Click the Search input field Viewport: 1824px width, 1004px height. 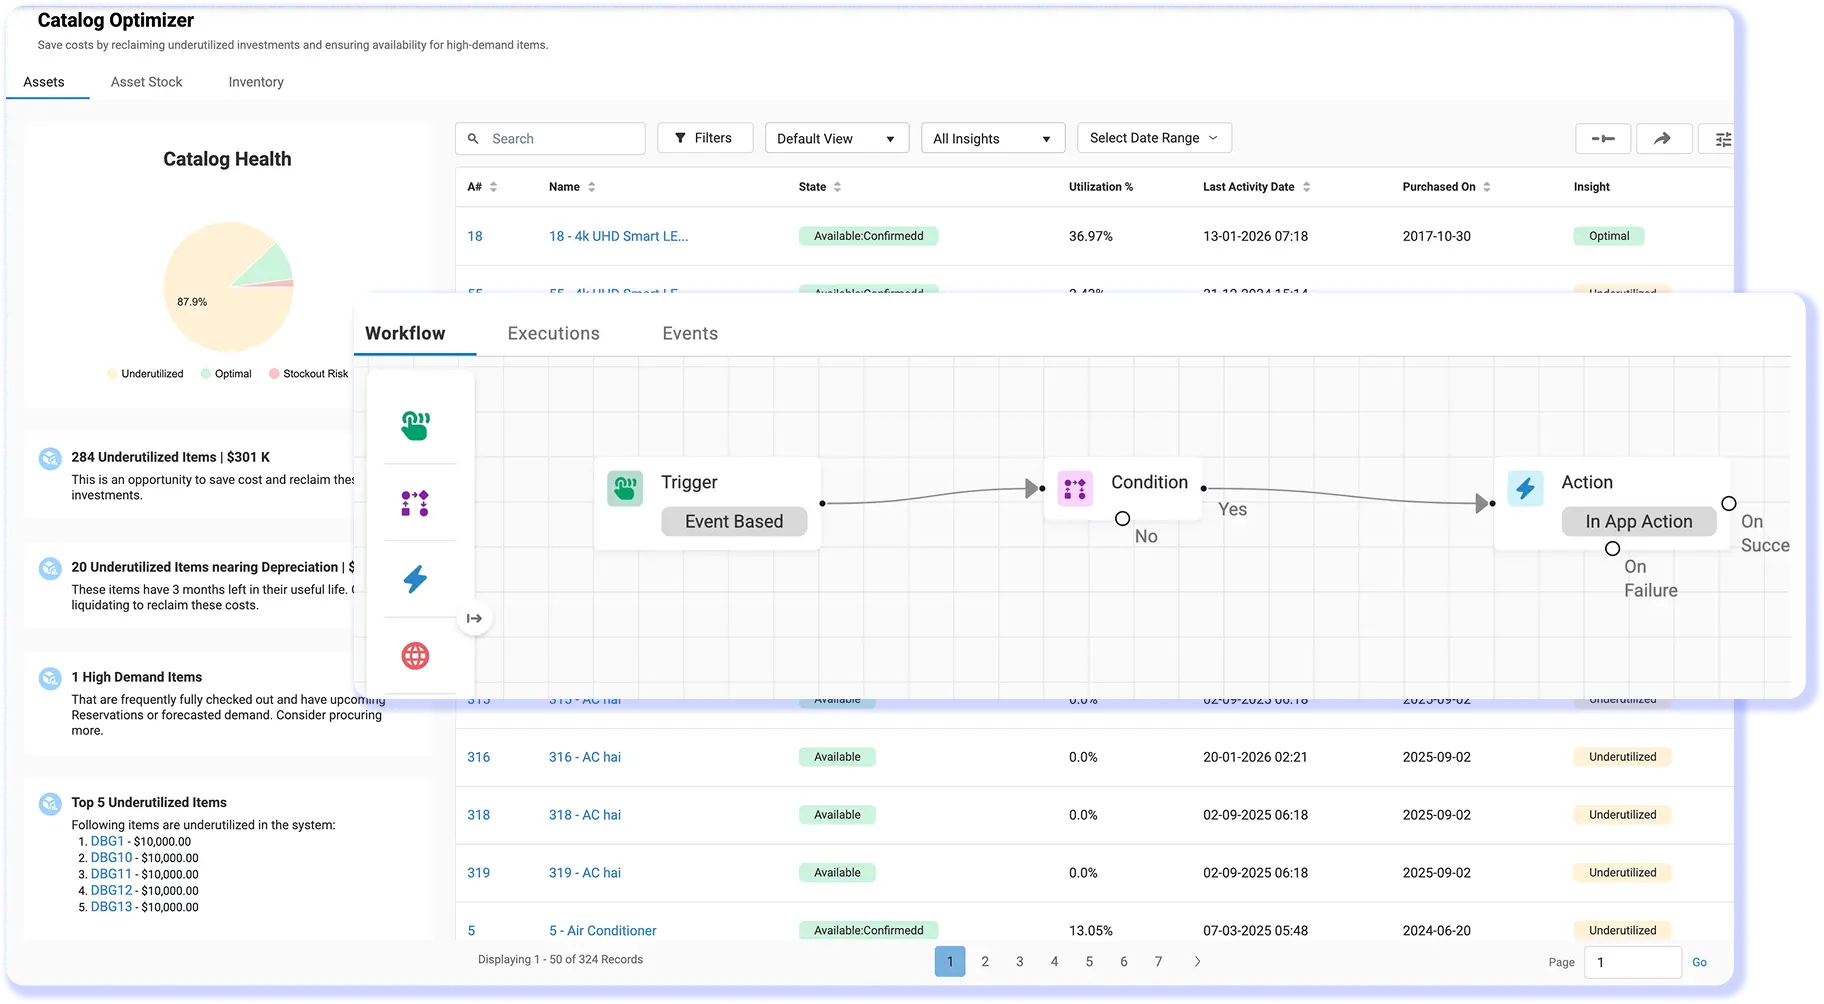[x=550, y=139]
